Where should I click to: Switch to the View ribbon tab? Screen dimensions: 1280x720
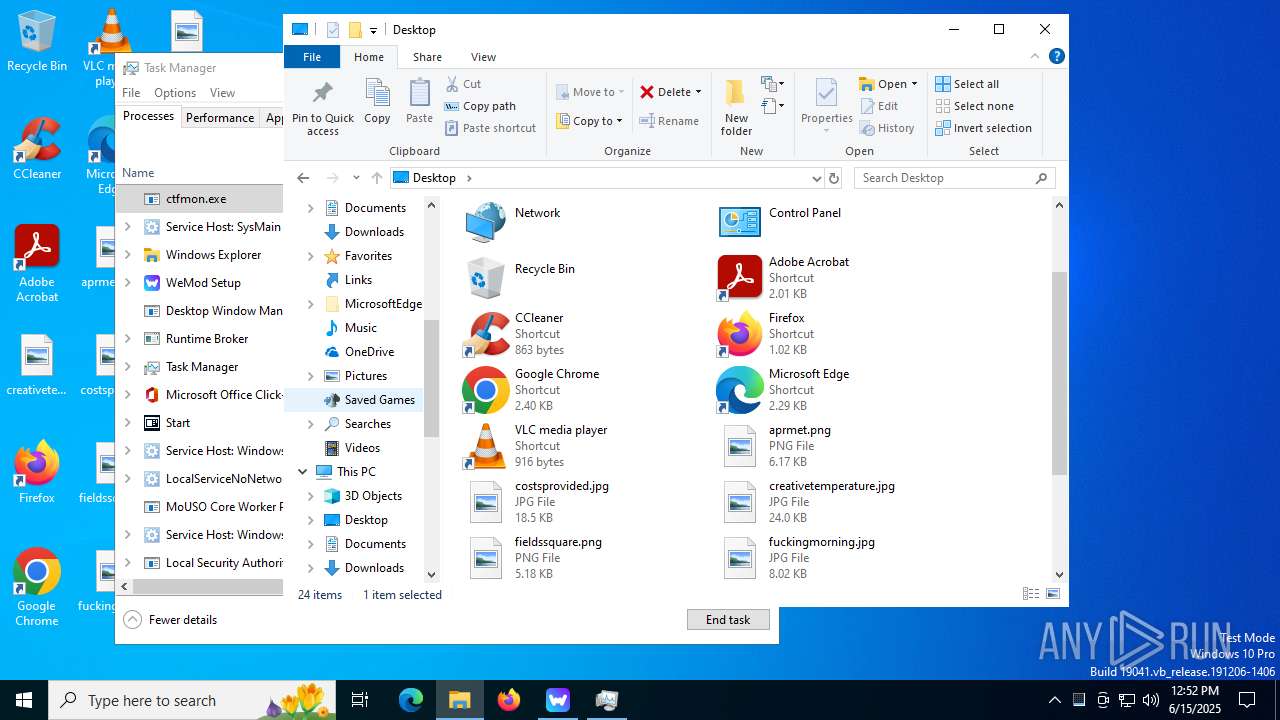click(x=483, y=57)
